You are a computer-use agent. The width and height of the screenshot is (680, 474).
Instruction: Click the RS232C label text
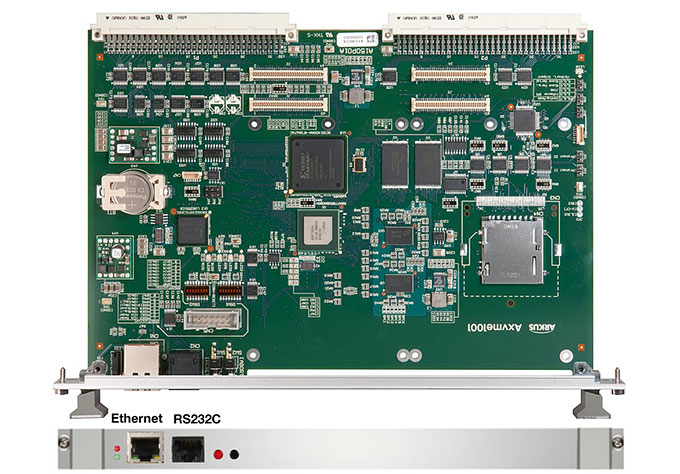[x=197, y=419]
